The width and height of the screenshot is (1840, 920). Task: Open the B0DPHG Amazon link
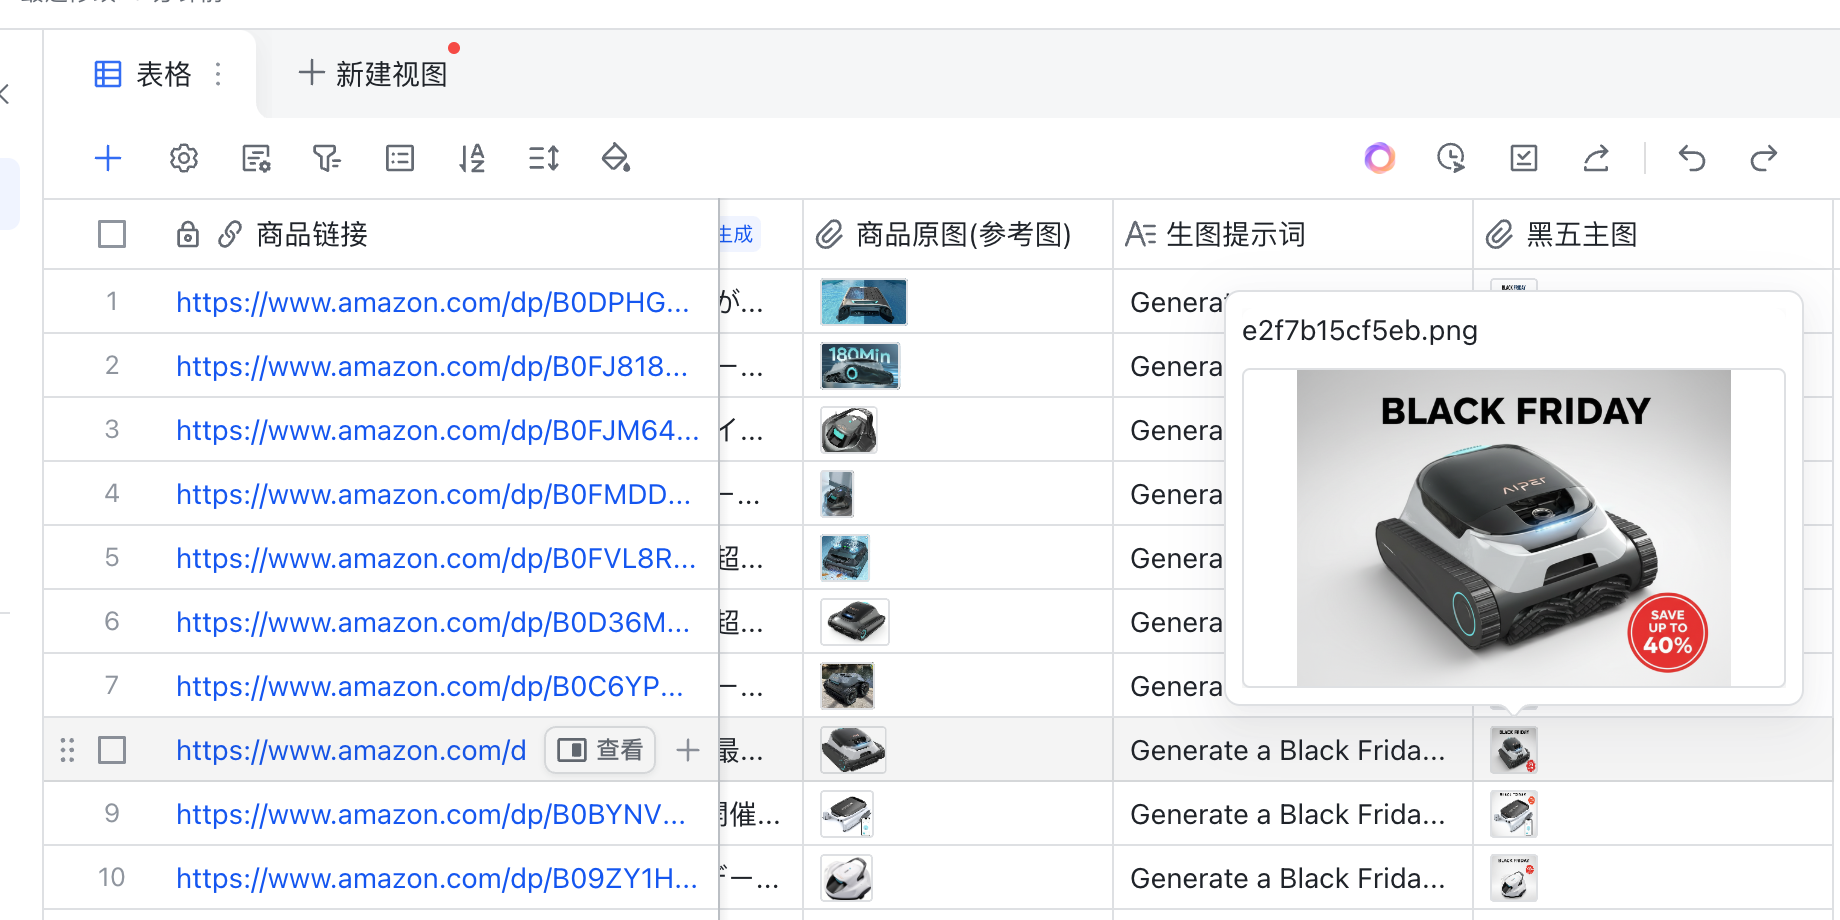pyautogui.click(x=433, y=302)
